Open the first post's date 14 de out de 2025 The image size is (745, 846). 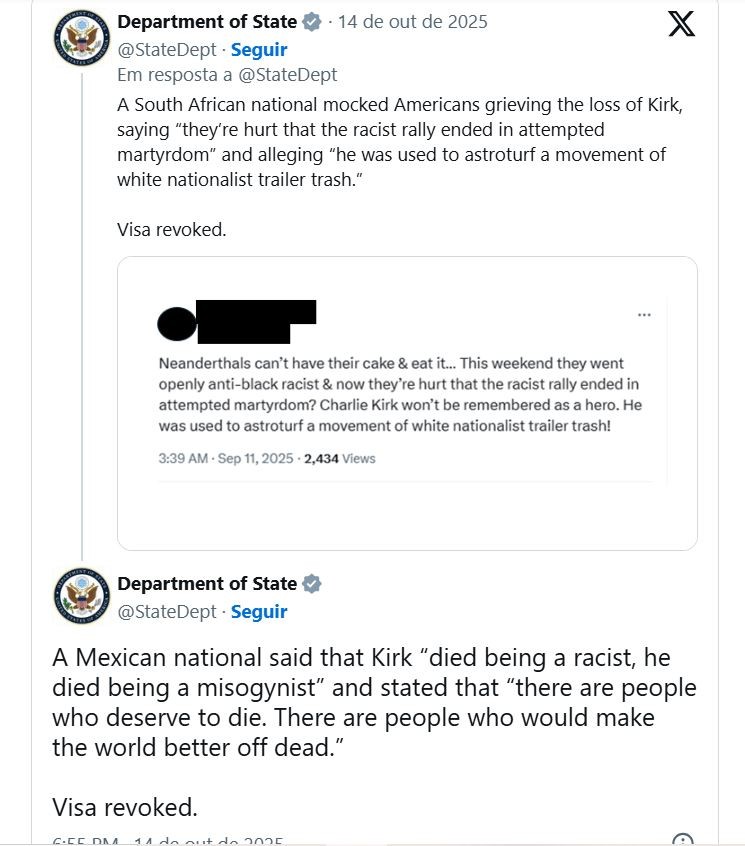413,22
